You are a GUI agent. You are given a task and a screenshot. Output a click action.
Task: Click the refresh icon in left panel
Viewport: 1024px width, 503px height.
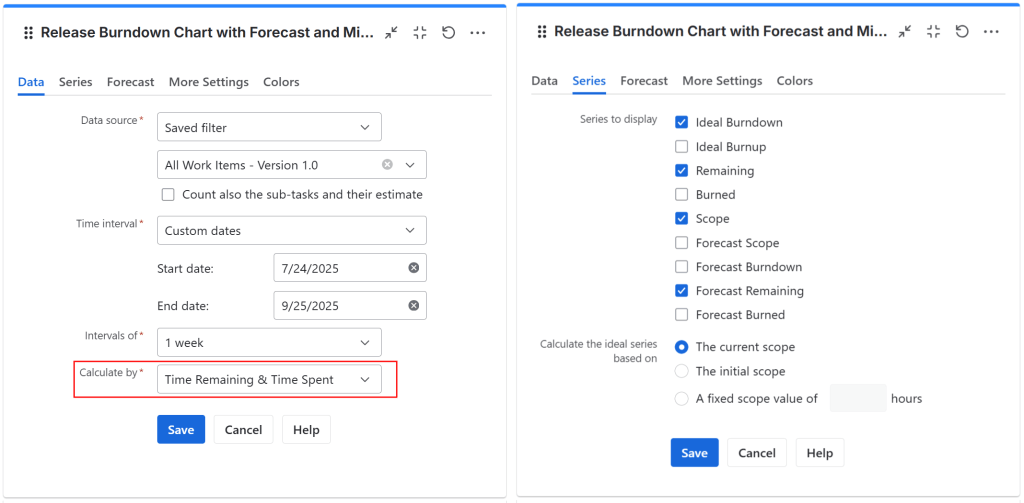tap(449, 33)
